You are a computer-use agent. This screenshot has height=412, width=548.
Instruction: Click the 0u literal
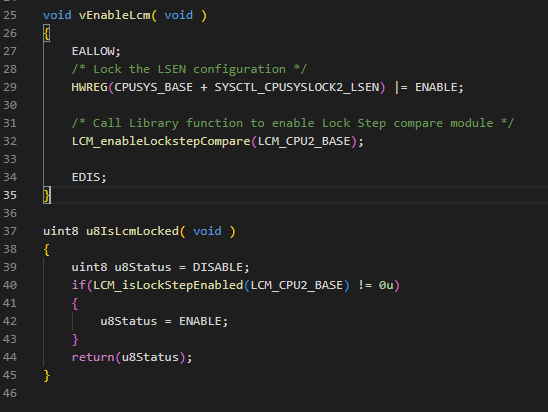point(386,285)
